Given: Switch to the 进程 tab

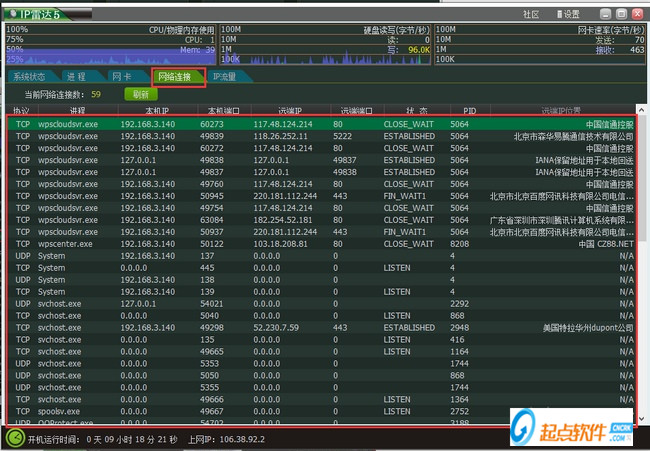Looking at the screenshot, I should click(77, 77).
